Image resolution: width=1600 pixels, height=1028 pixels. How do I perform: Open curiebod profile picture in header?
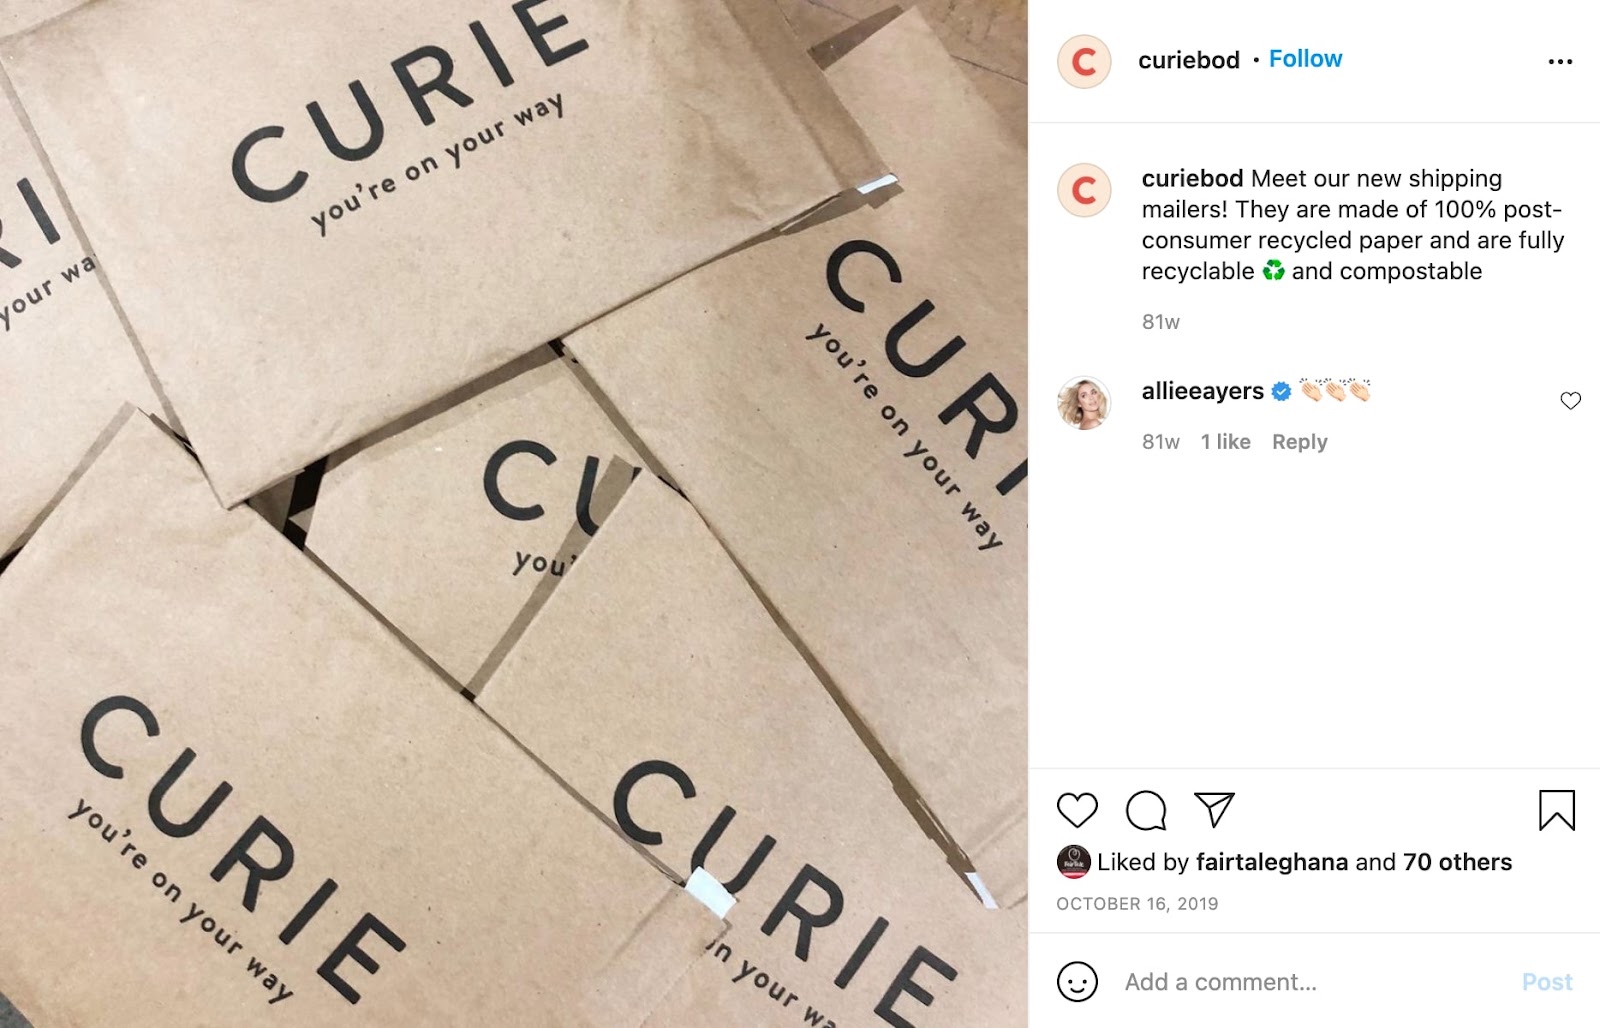click(x=1084, y=62)
